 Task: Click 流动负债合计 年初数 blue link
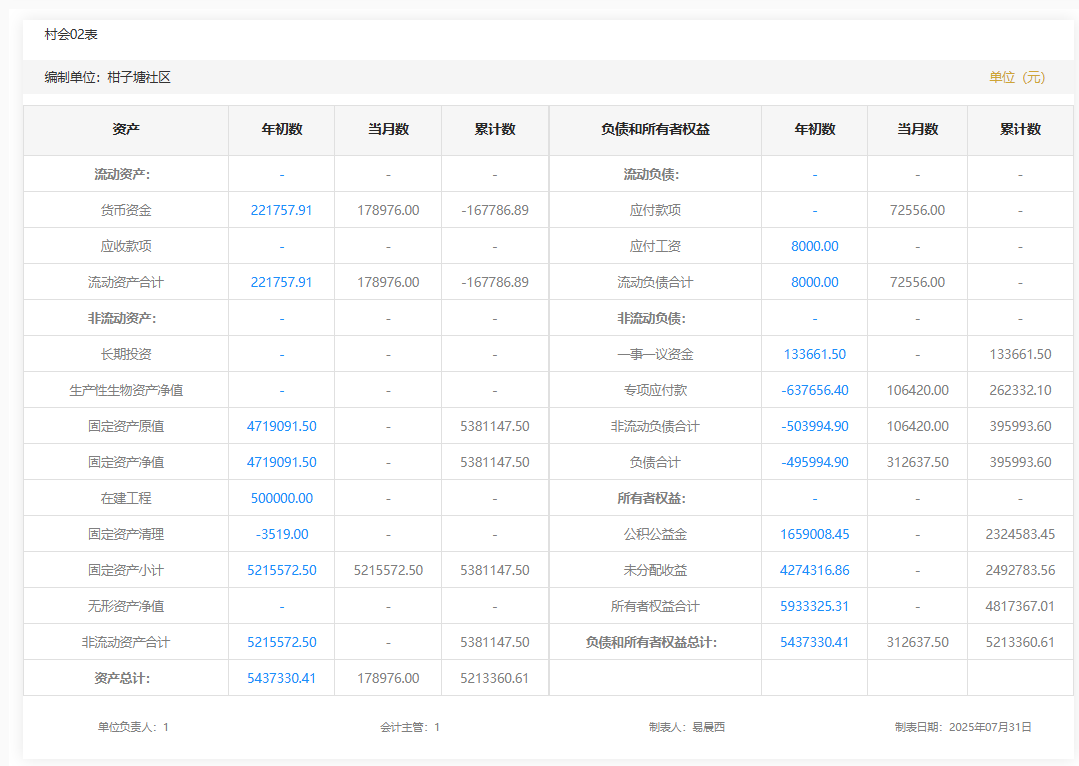tap(814, 282)
